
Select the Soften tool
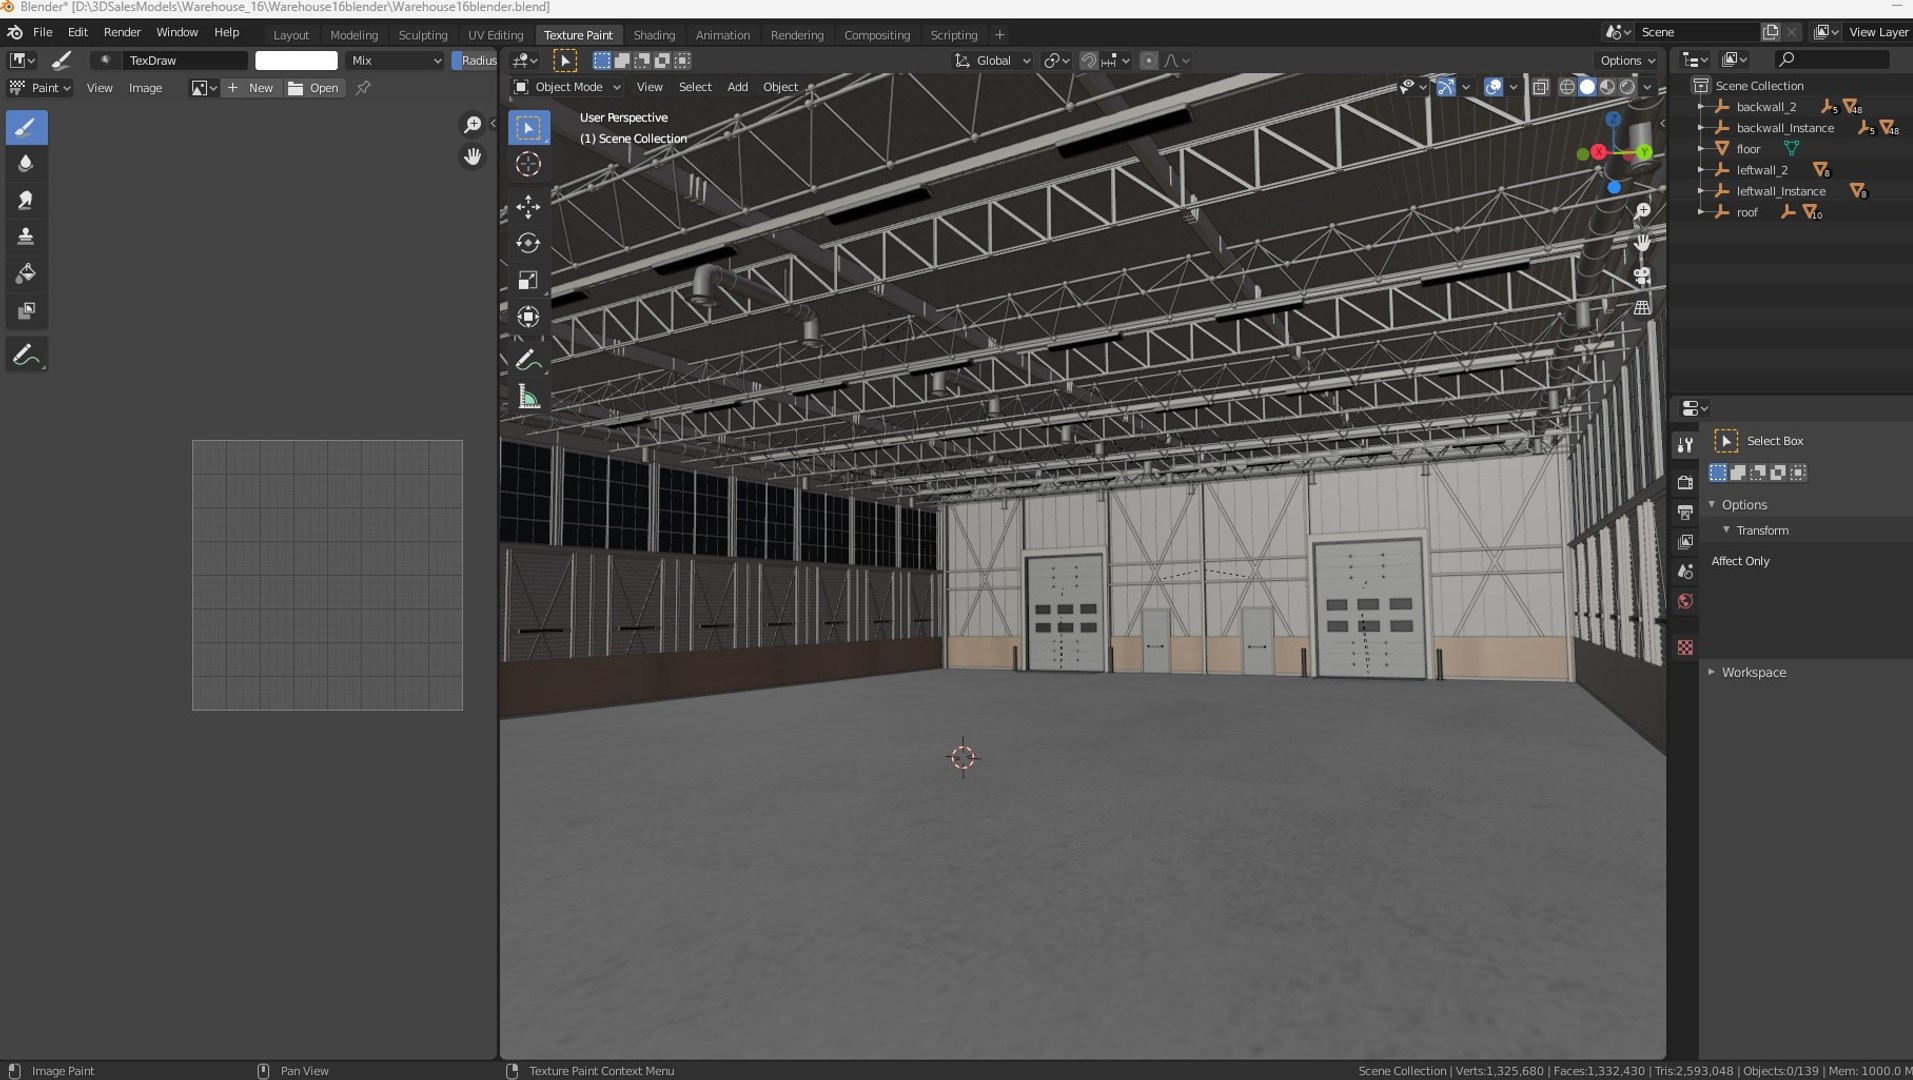(26, 163)
